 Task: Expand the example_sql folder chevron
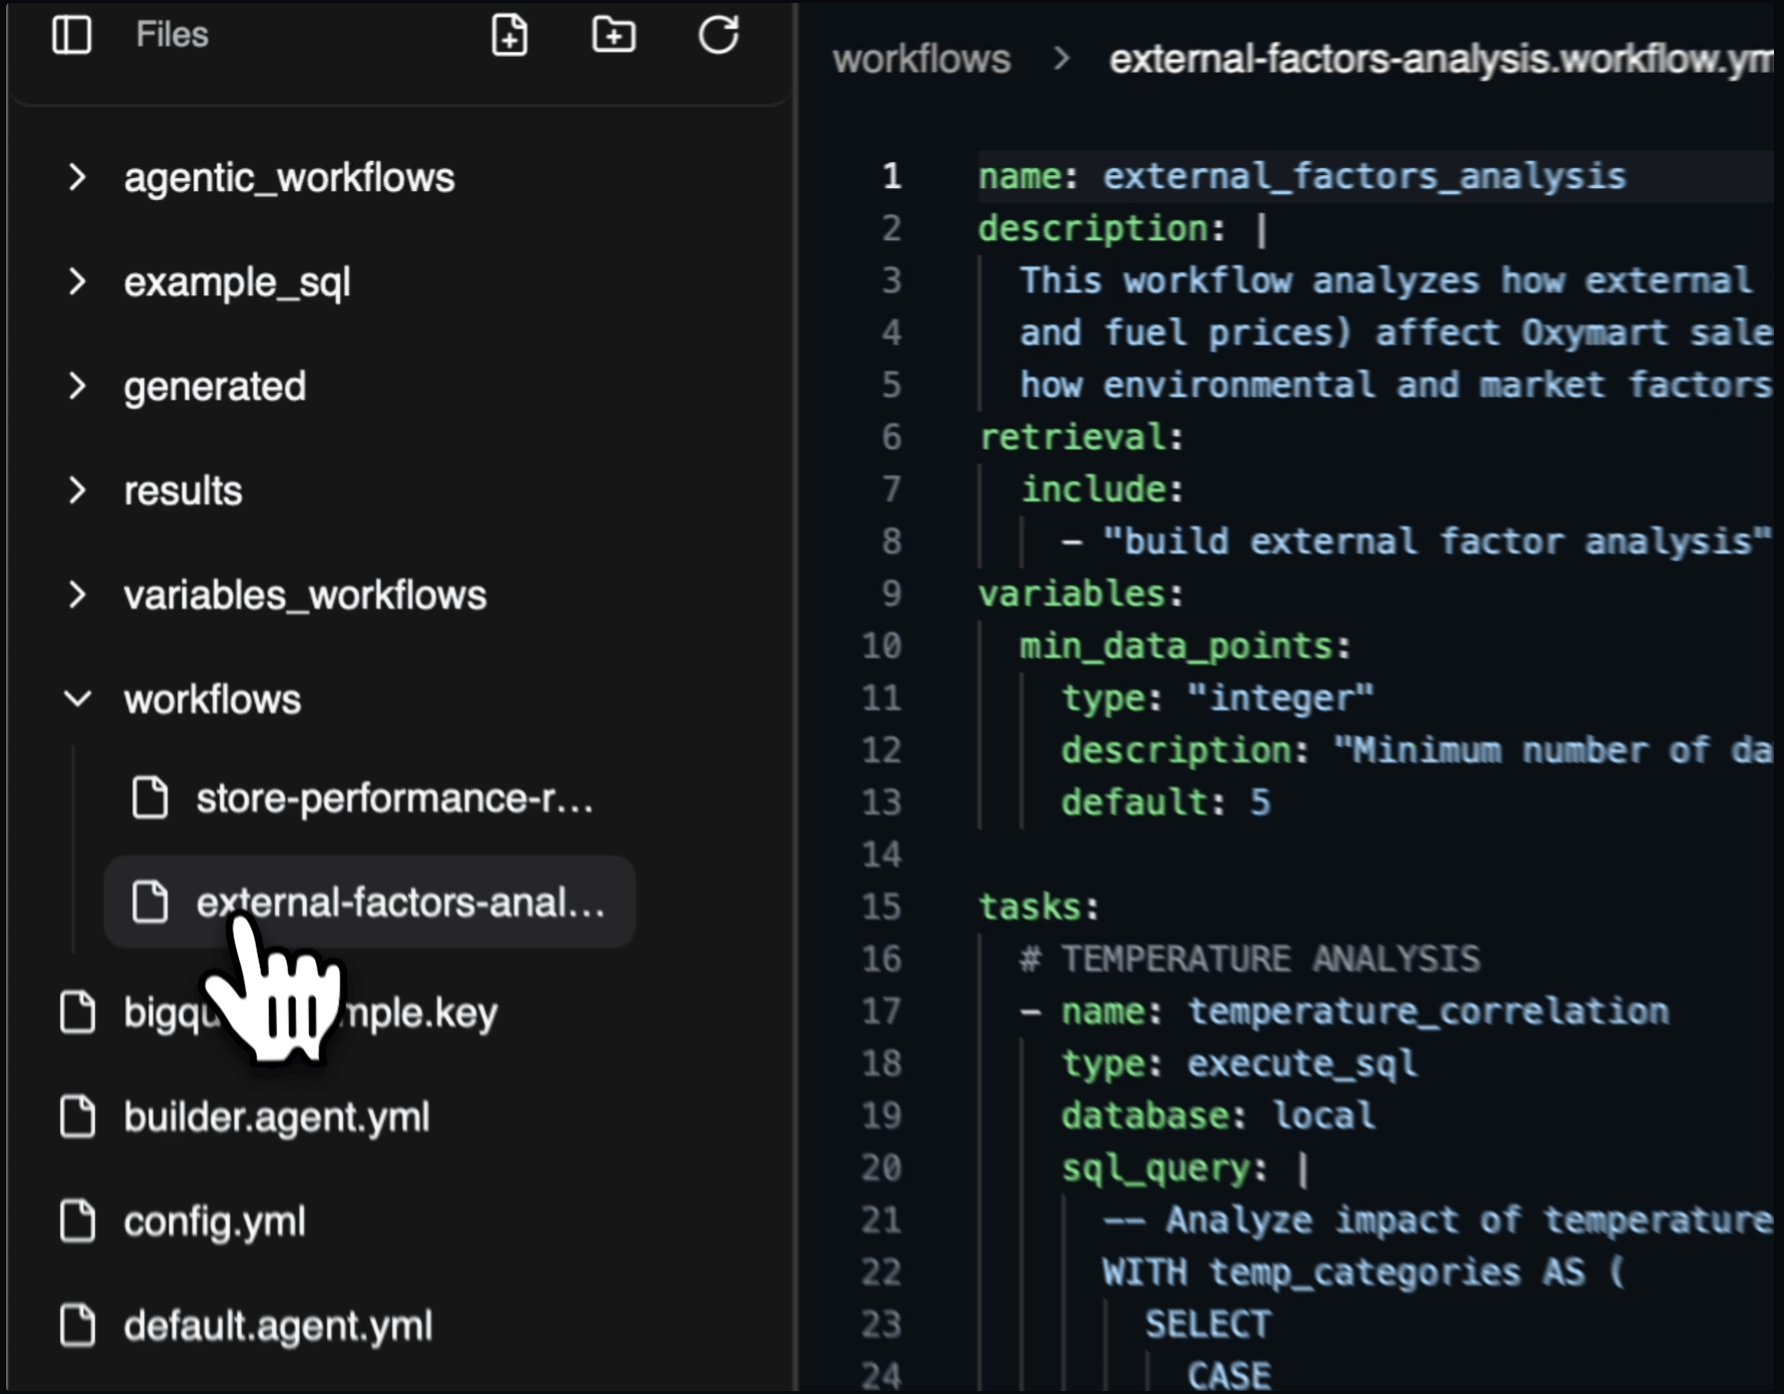click(x=77, y=282)
